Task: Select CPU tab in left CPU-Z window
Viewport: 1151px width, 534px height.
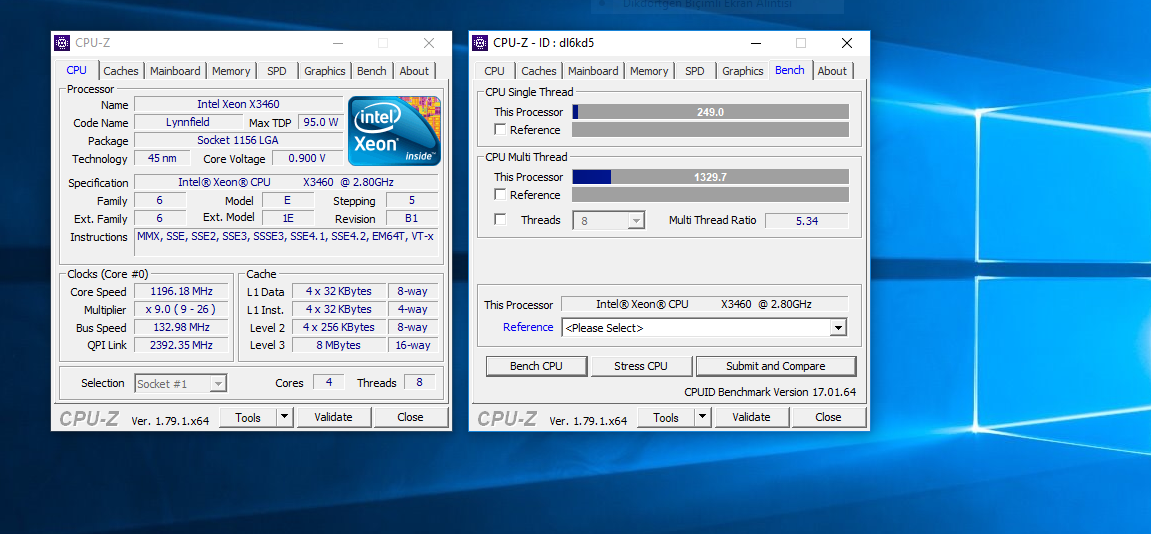Action: click(76, 70)
